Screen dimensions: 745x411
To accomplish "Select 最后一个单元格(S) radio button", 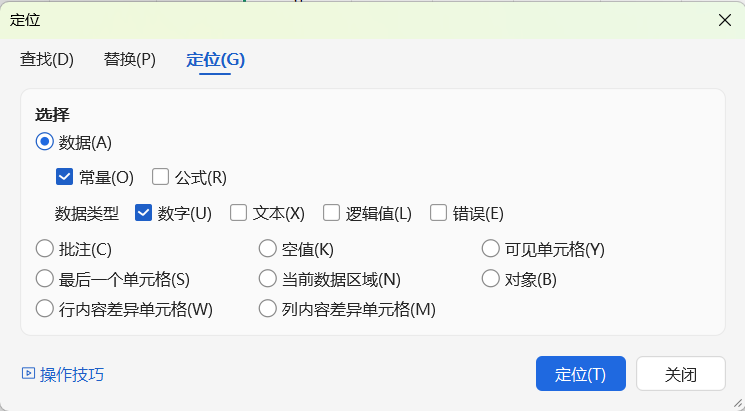I will point(44,278).
